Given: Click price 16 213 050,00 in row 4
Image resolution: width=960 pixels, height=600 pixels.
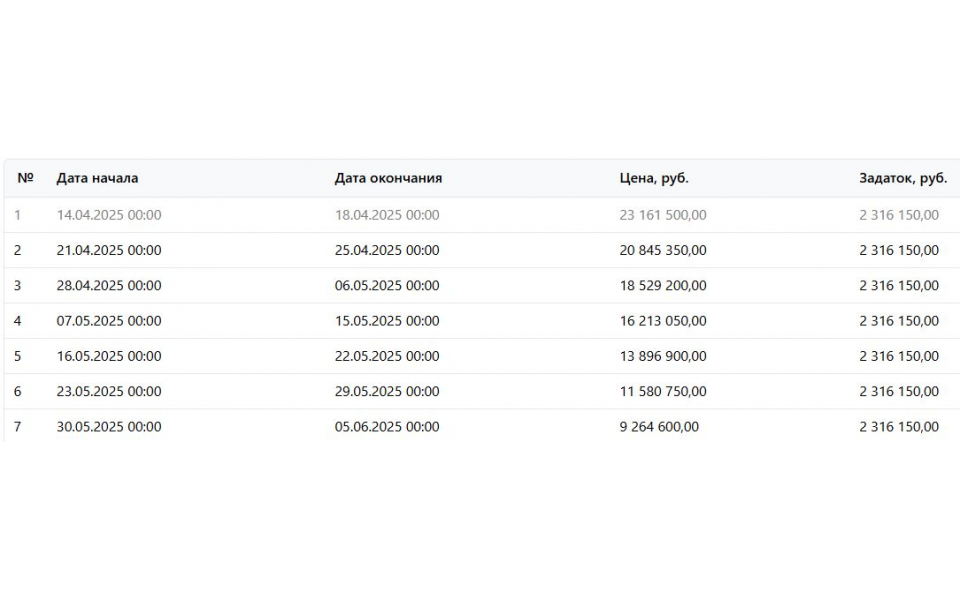Looking at the screenshot, I should click(x=663, y=321).
